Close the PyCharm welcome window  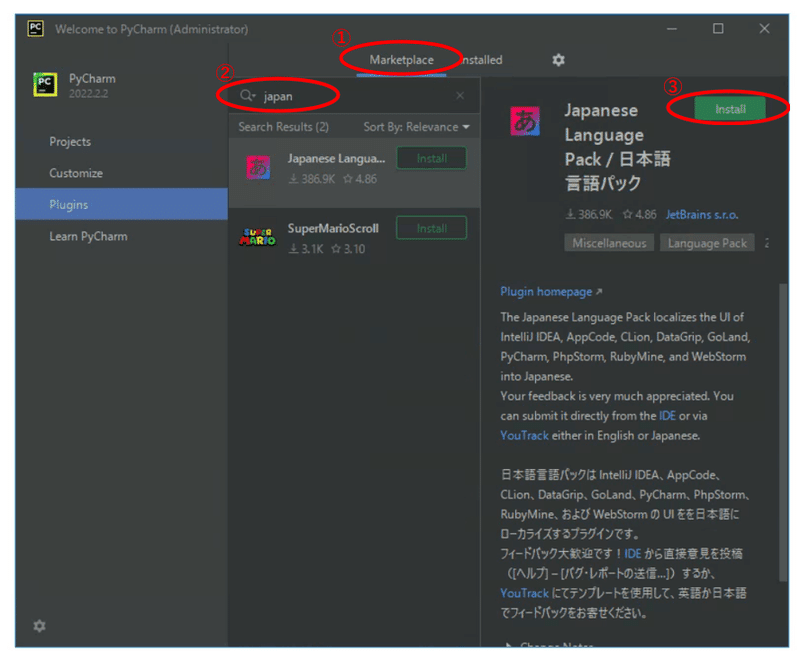[764, 29]
